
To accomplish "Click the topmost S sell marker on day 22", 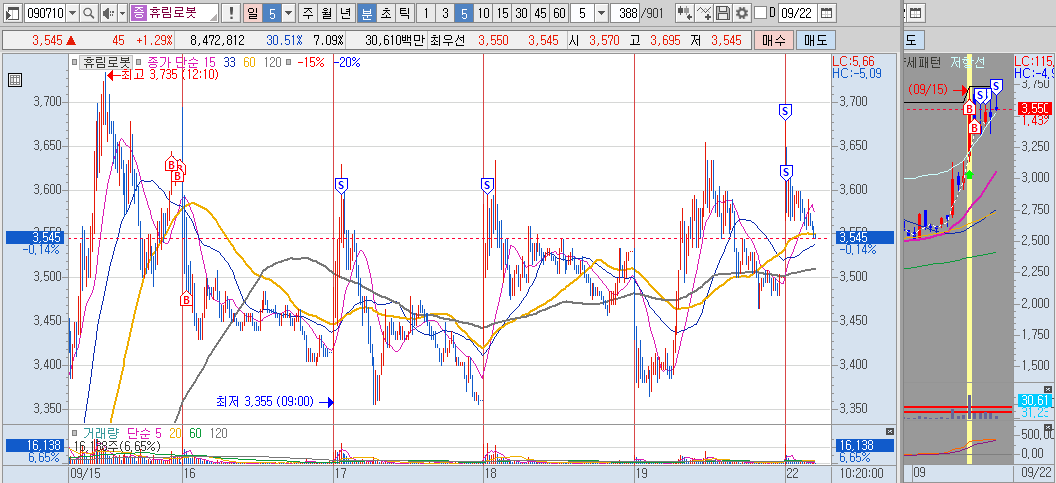I will [x=785, y=112].
